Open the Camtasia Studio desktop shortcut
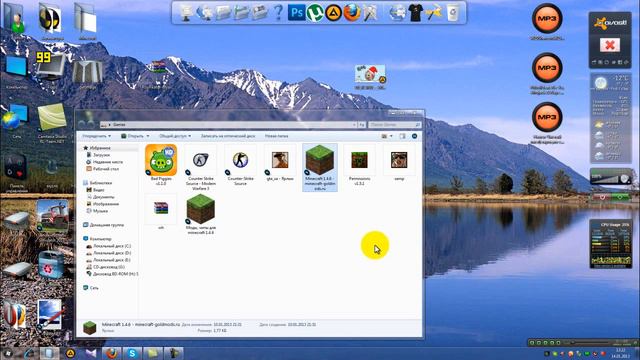The image size is (640, 360). (52, 123)
